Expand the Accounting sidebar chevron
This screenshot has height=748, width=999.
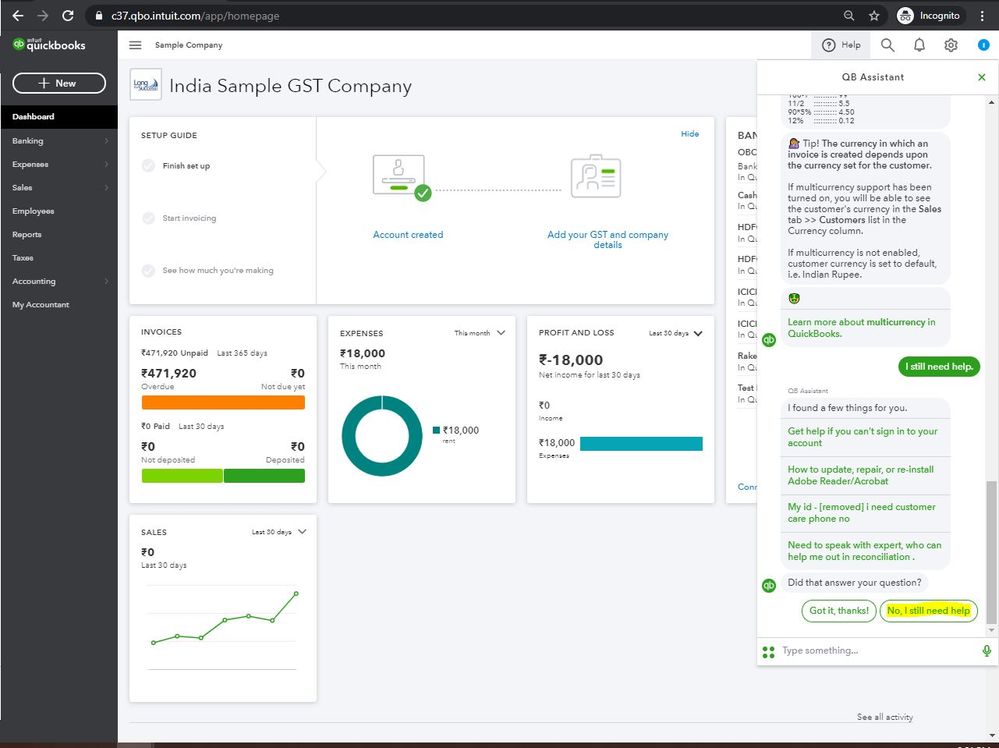click(106, 281)
